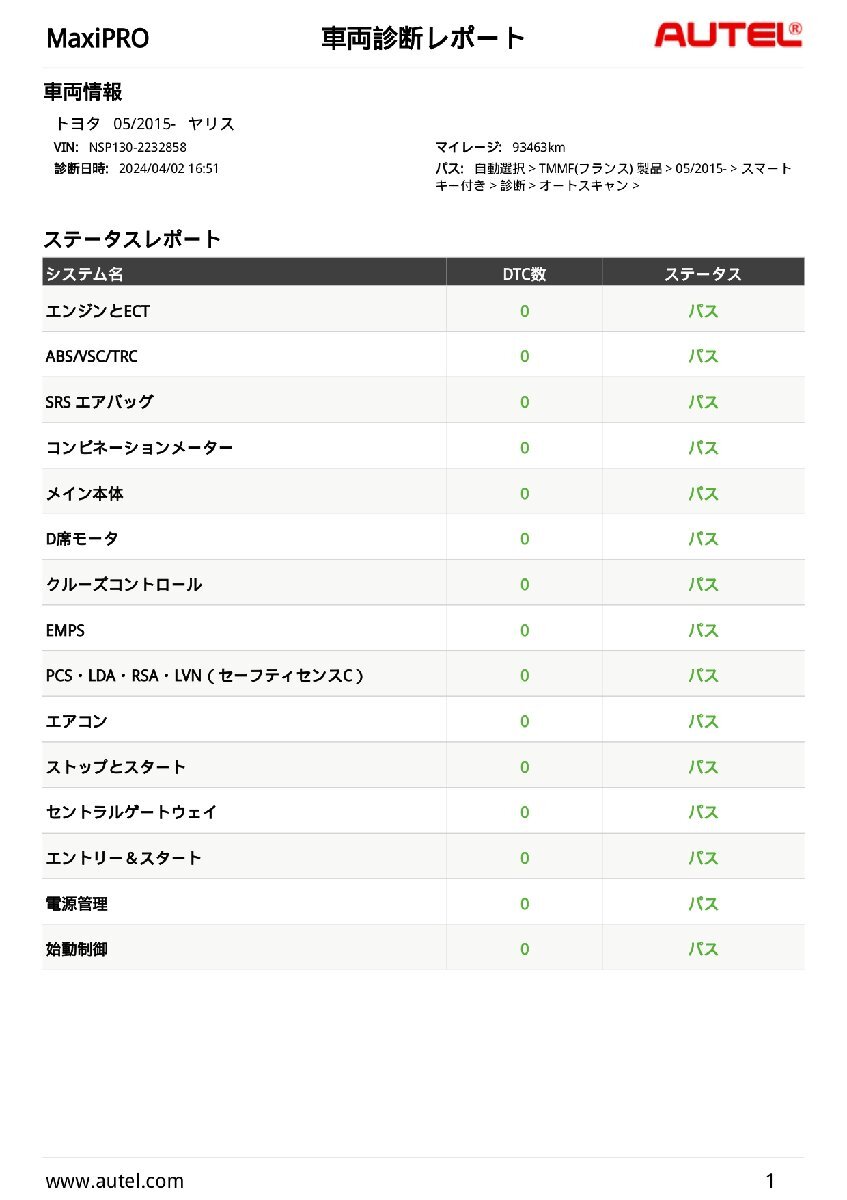
Task: Select the クルーズコントロール row
Action: pyautogui.click(x=124, y=585)
